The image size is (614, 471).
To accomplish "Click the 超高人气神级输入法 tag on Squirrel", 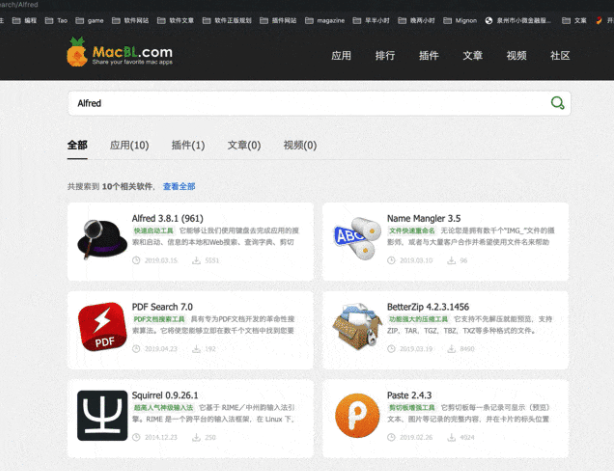I will coord(163,408).
